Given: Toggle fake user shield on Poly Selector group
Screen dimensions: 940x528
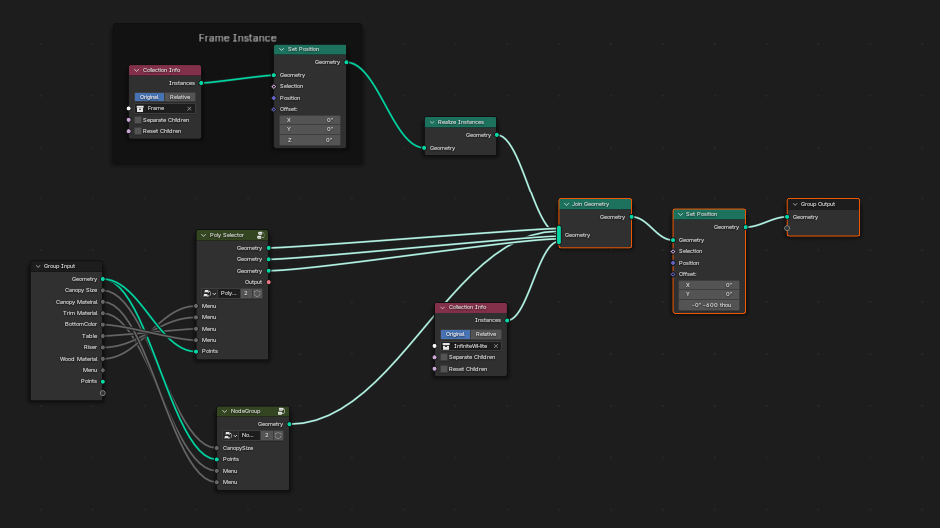Looking at the screenshot, I should pyautogui.click(x=257, y=293).
